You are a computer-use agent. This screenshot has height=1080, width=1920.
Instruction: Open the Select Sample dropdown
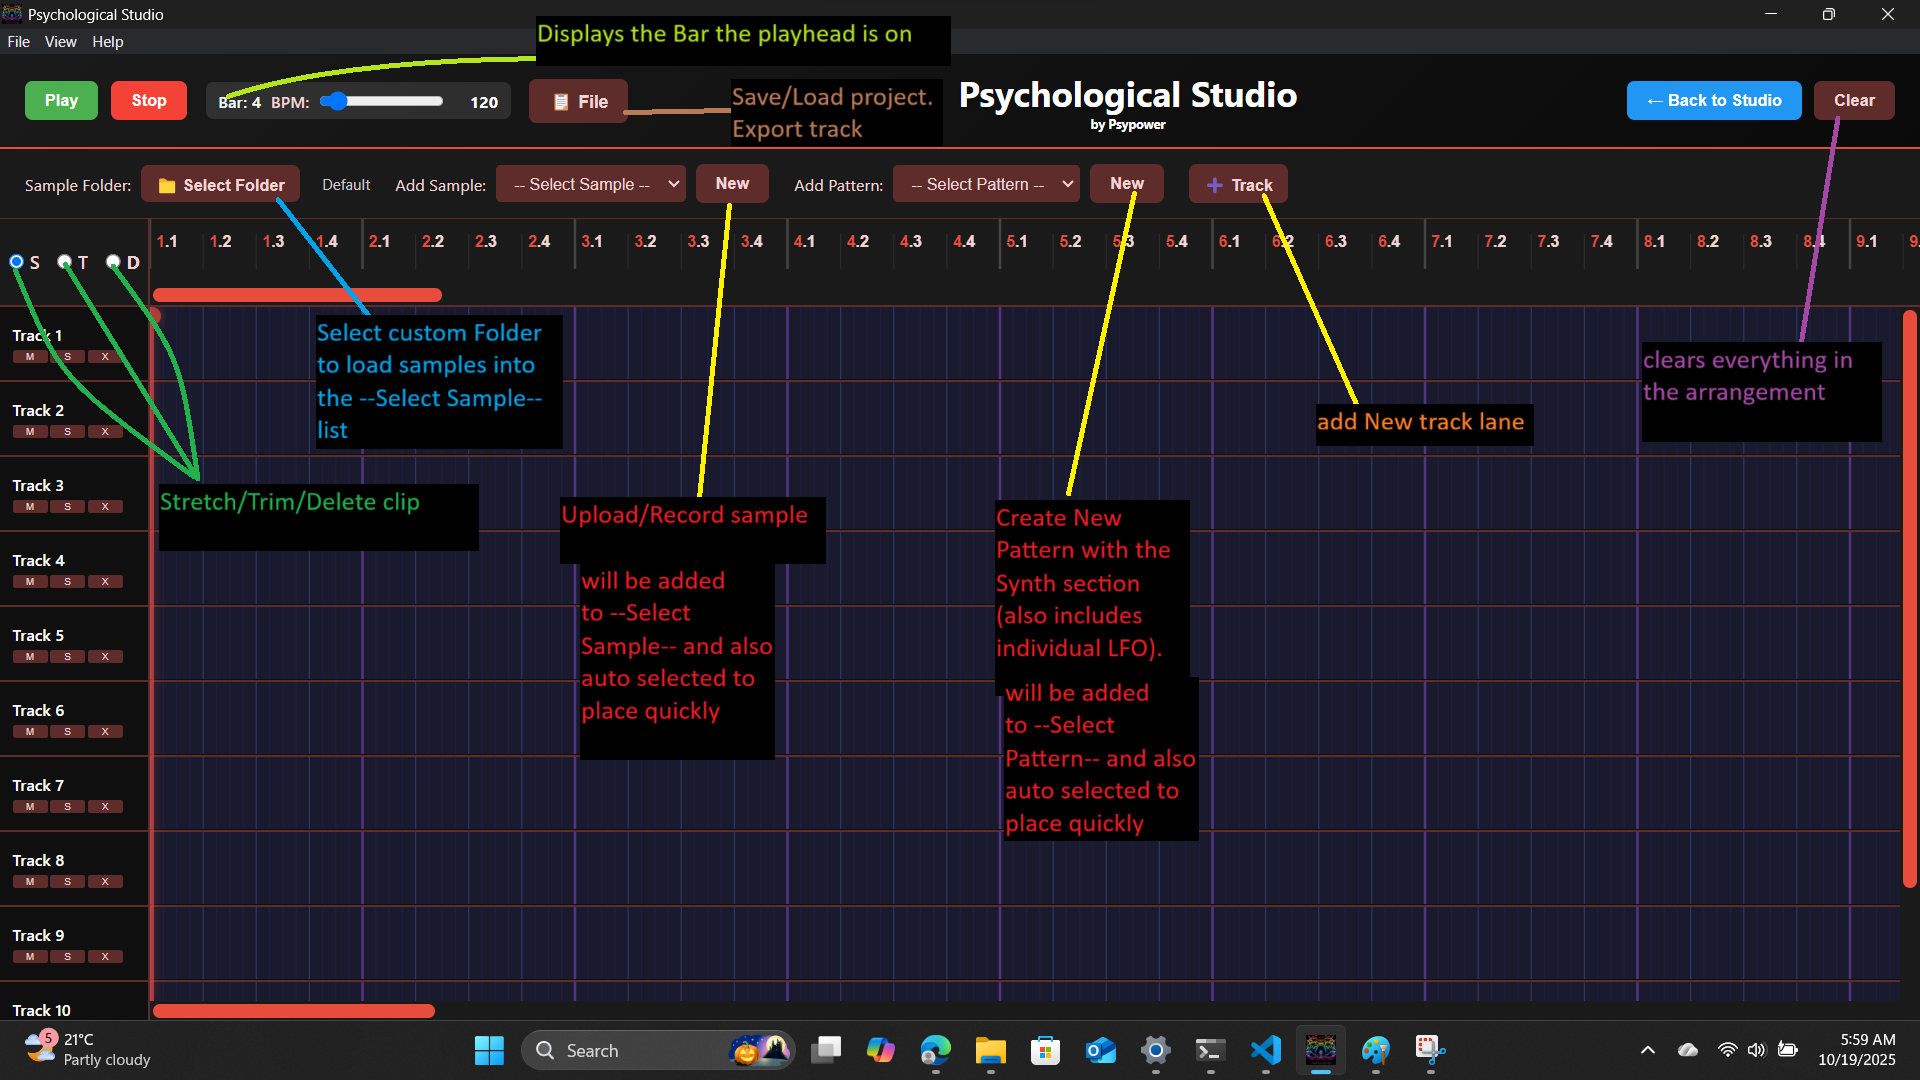(591, 185)
